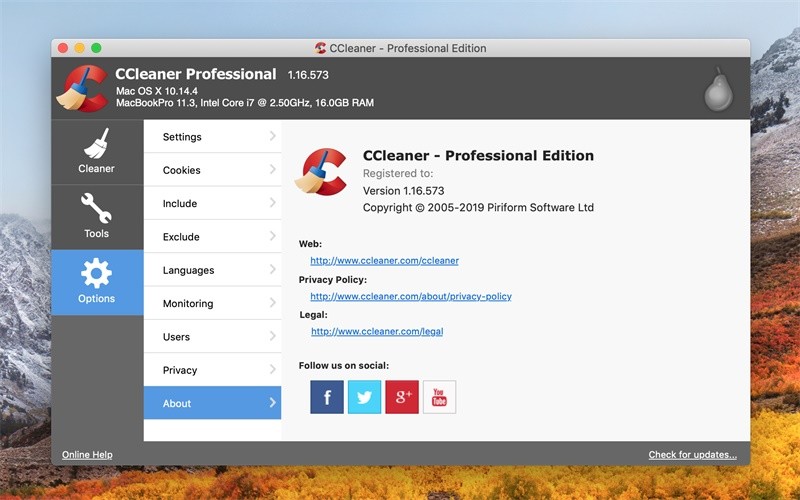Click the 'CCleaner Professional' header title
This screenshot has width=800, height=500.
(196, 74)
